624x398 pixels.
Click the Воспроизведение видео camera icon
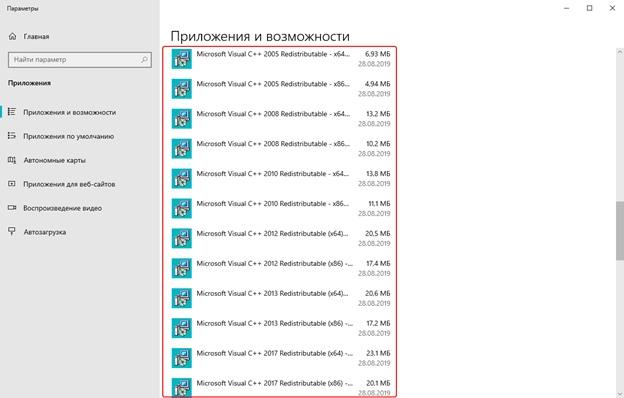pos(12,208)
